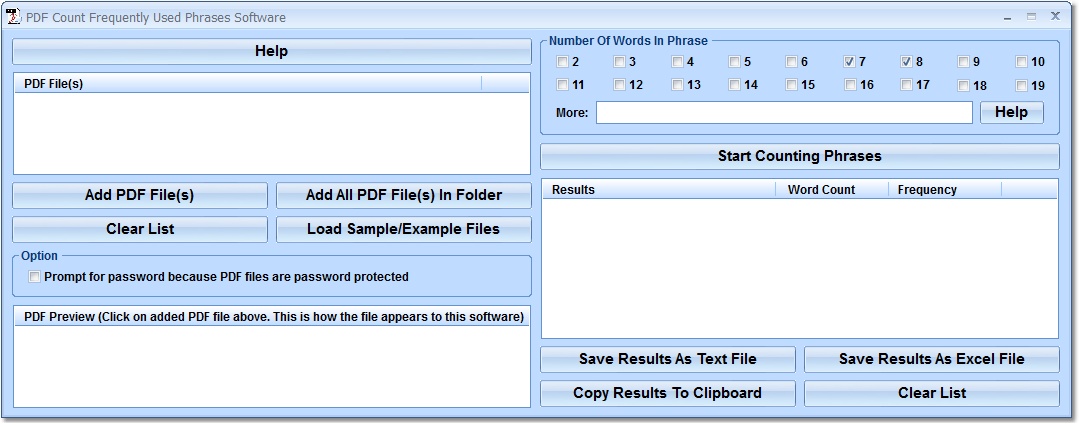Viewport: 1079px width, 425px height.
Task: Sort by the Frequency column header
Action: pos(945,190)
